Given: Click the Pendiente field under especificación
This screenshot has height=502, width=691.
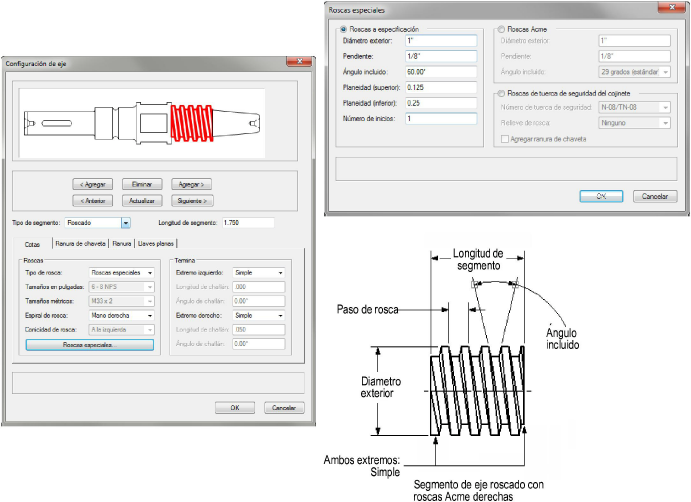Looking at the screenshot, I should click(x=441, y=56).
